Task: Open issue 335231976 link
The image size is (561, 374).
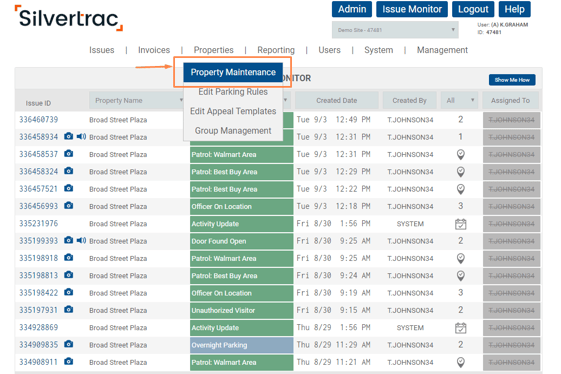Action: 39,224
